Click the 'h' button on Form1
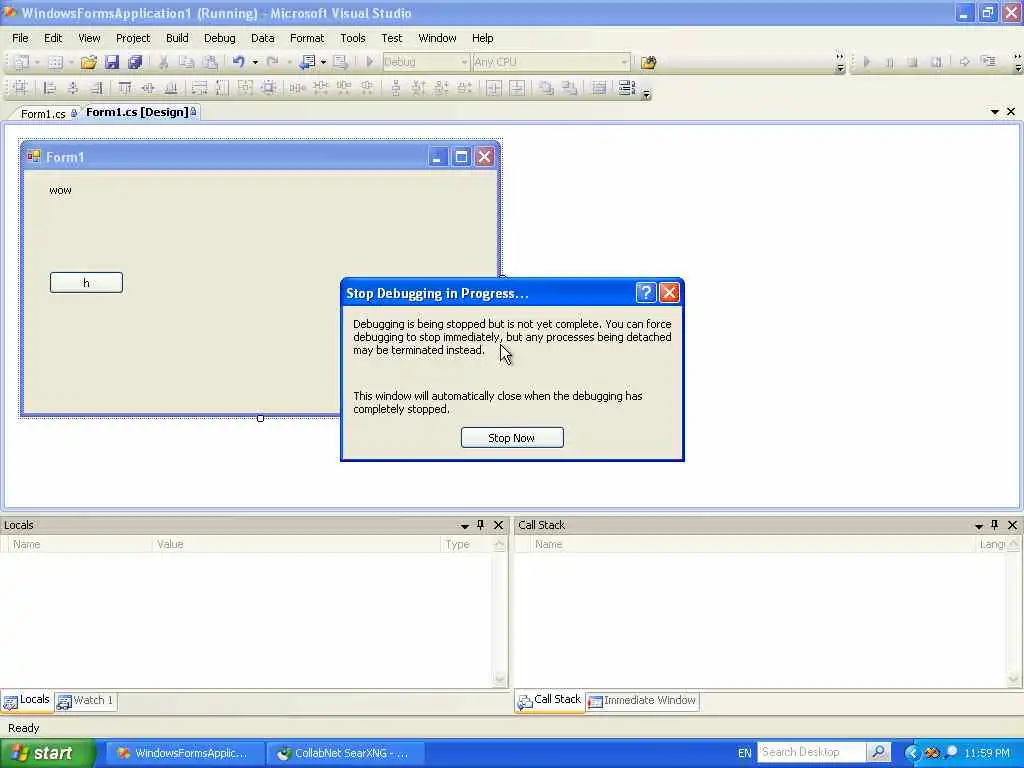The image size is (1024, 768). pyautogui.click(x=86, y=283)
